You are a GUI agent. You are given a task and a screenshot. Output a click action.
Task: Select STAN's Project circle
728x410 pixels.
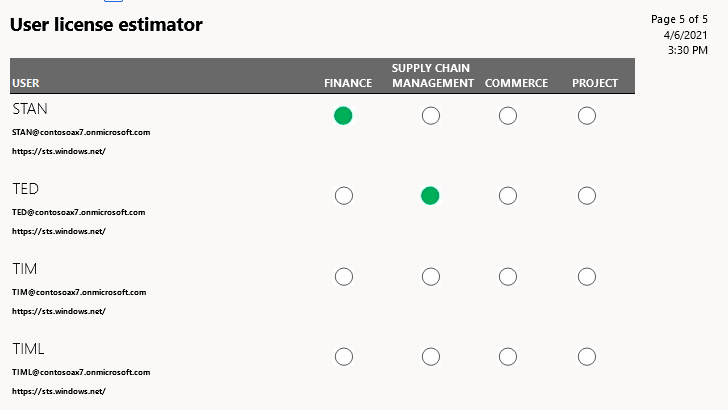pyautogui.click(x=587, y=116)
